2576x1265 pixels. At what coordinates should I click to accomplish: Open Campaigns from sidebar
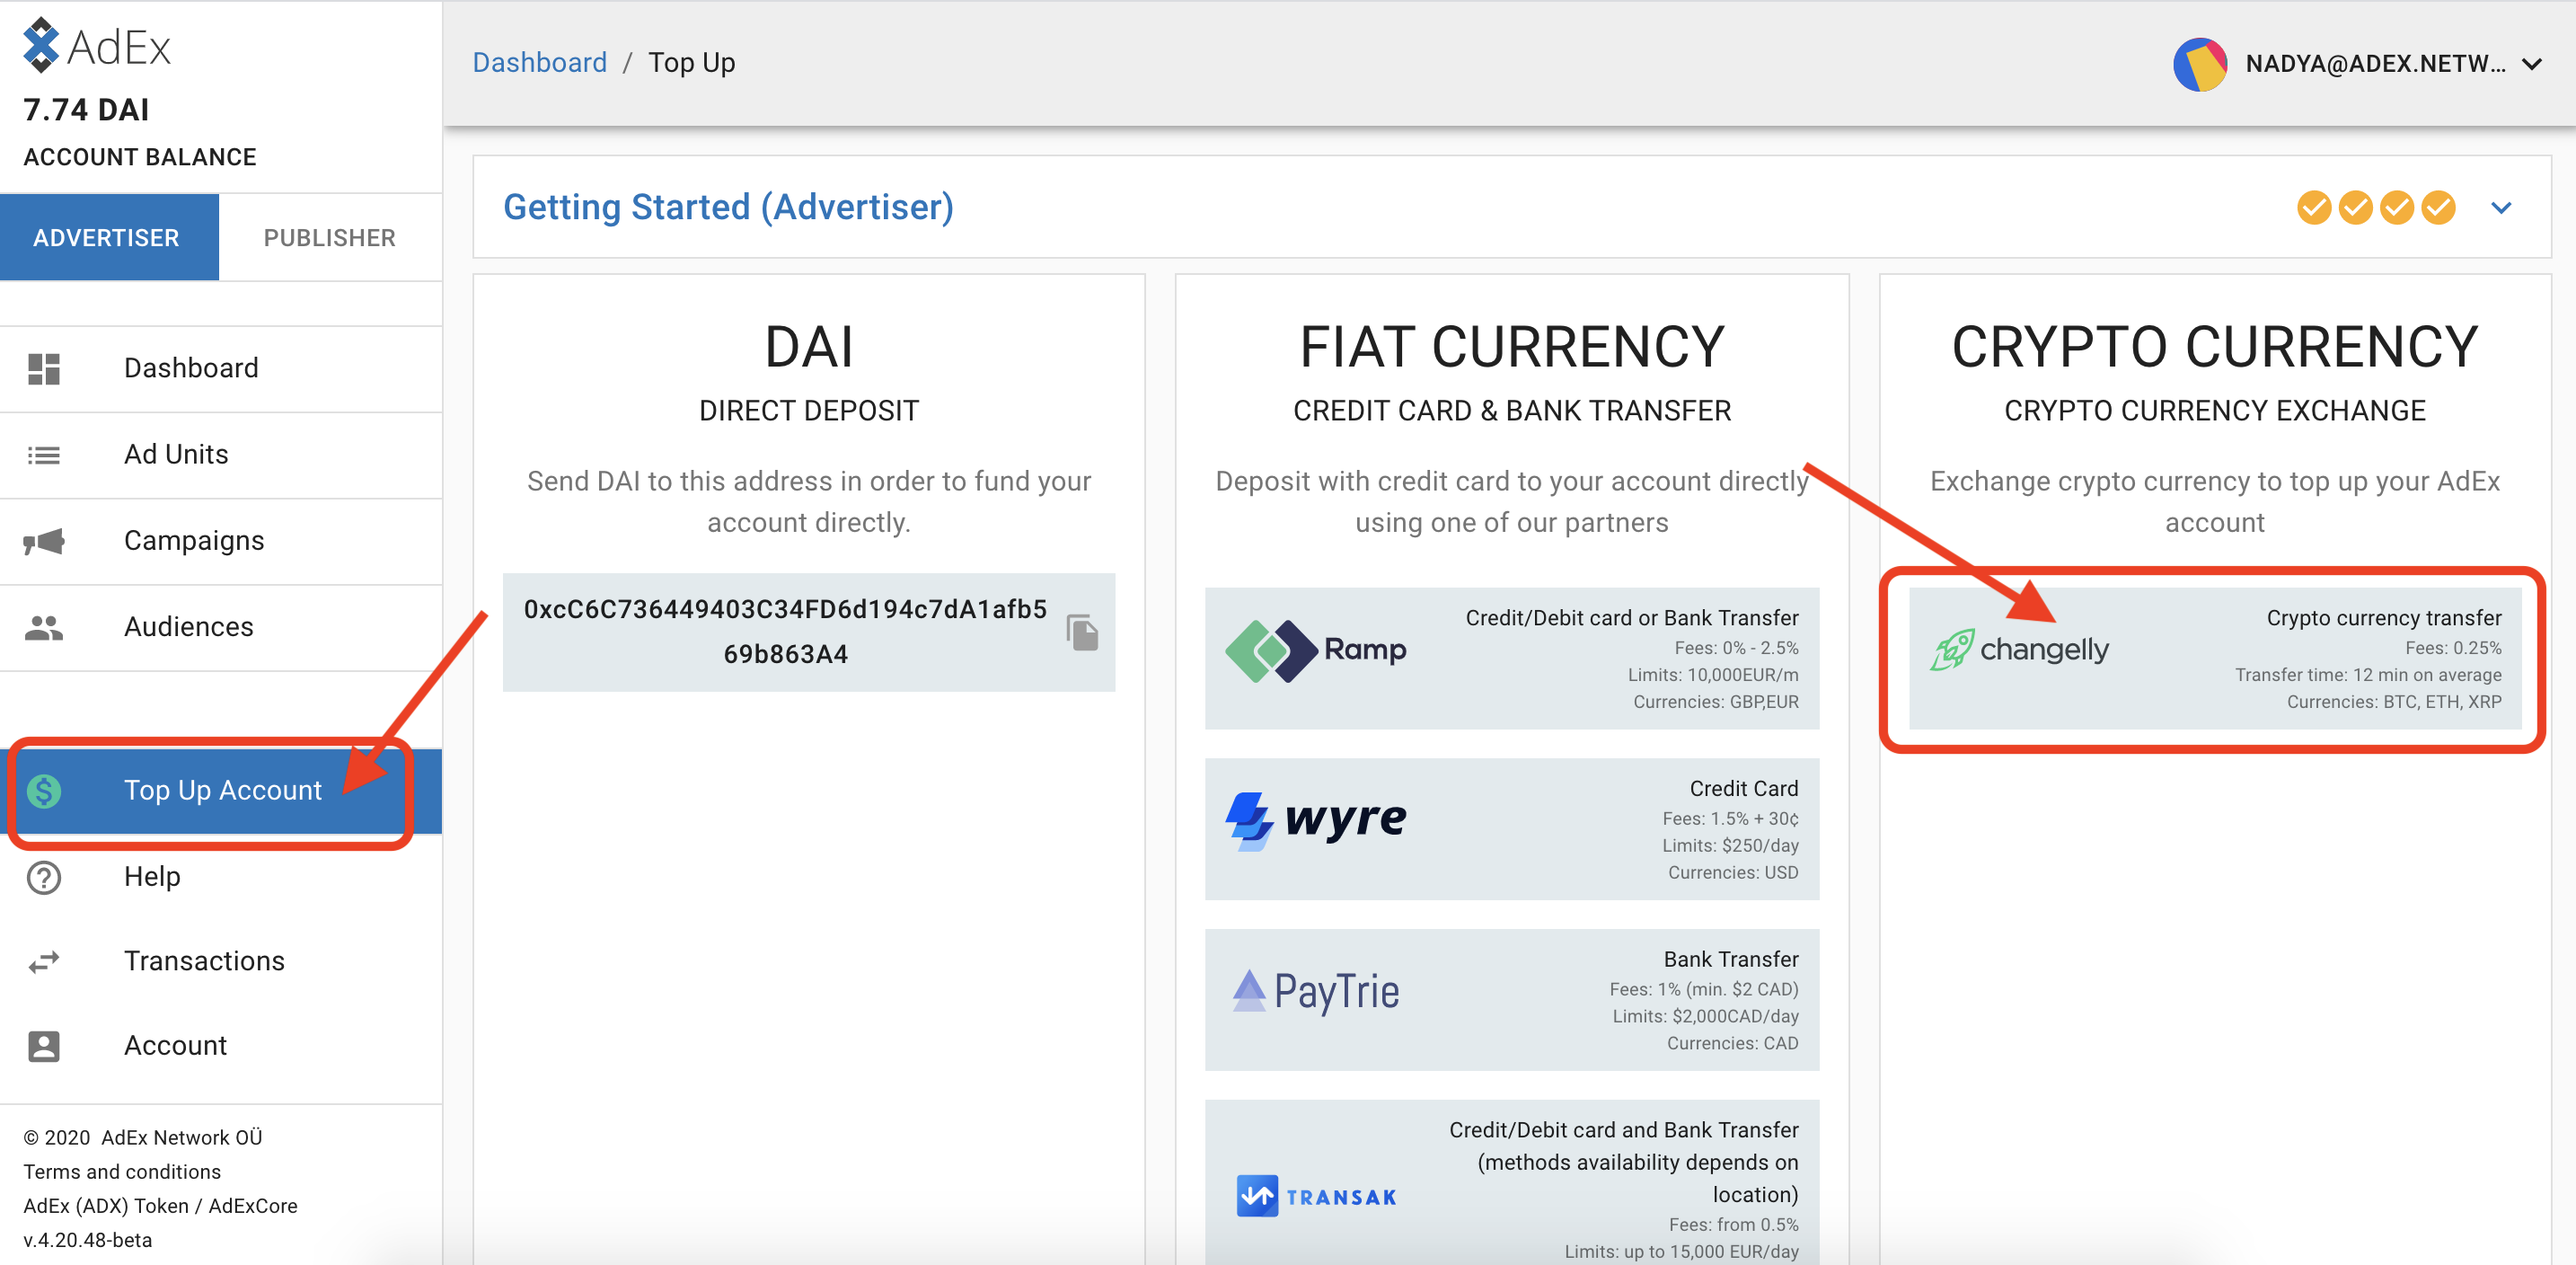[221, 541]
